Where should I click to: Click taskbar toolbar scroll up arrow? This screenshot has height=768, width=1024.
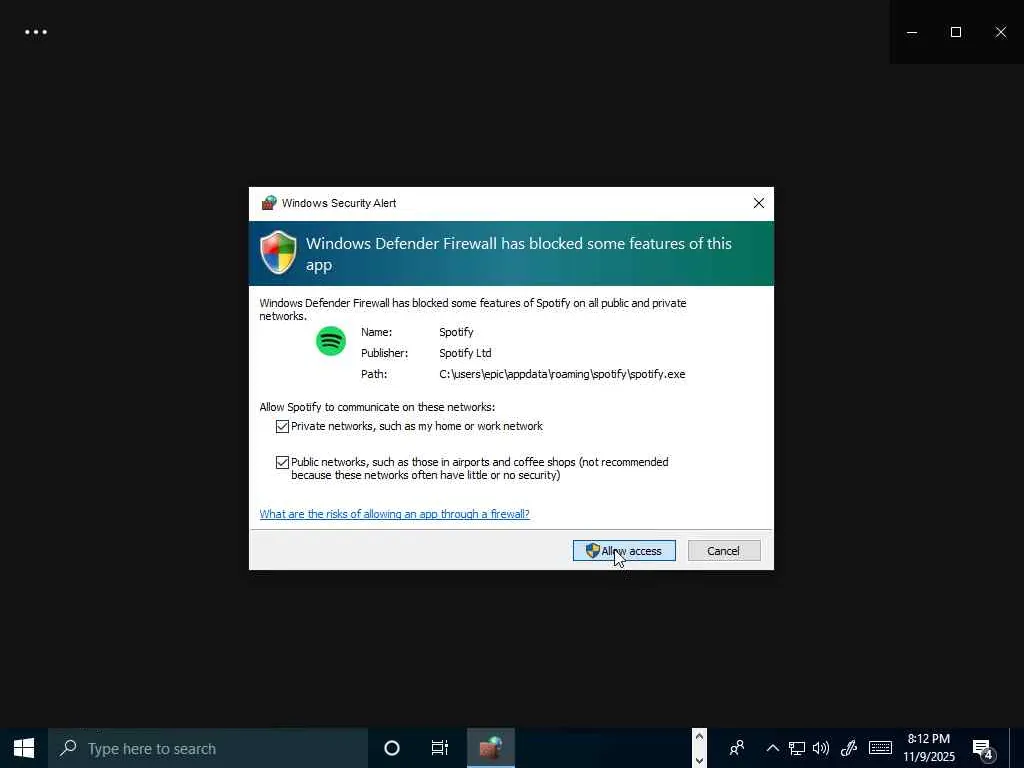point(699,737)
